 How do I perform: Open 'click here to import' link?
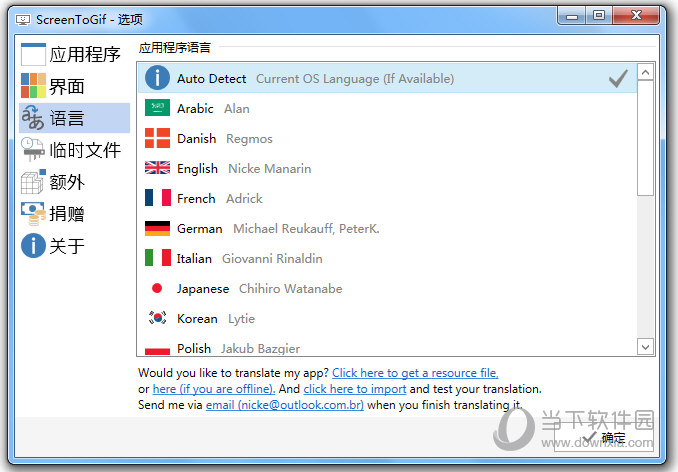click(x=355, y=389)
